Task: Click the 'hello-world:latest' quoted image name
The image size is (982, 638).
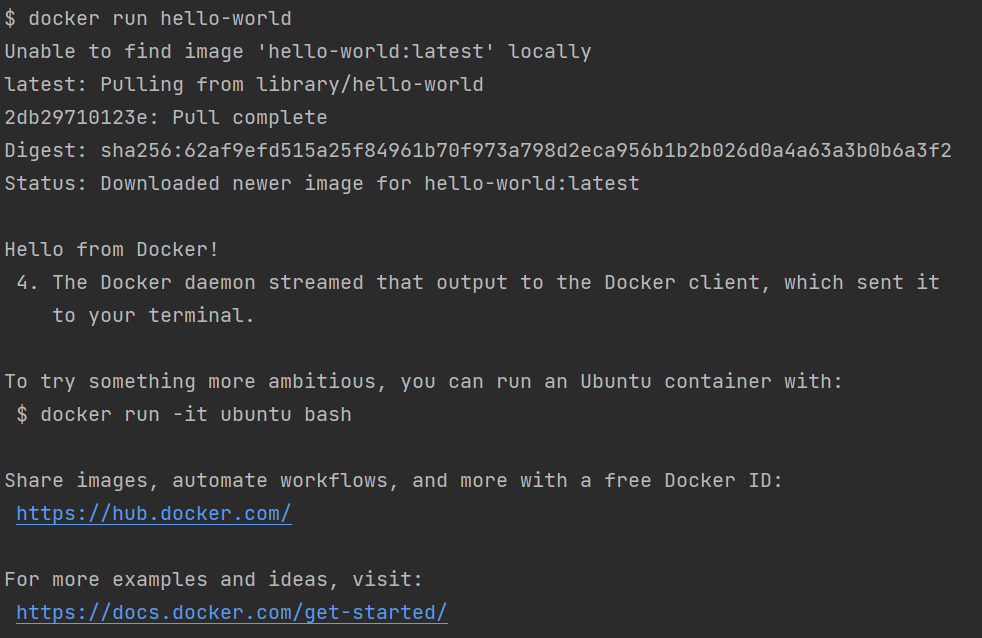Action: point(376,52)
